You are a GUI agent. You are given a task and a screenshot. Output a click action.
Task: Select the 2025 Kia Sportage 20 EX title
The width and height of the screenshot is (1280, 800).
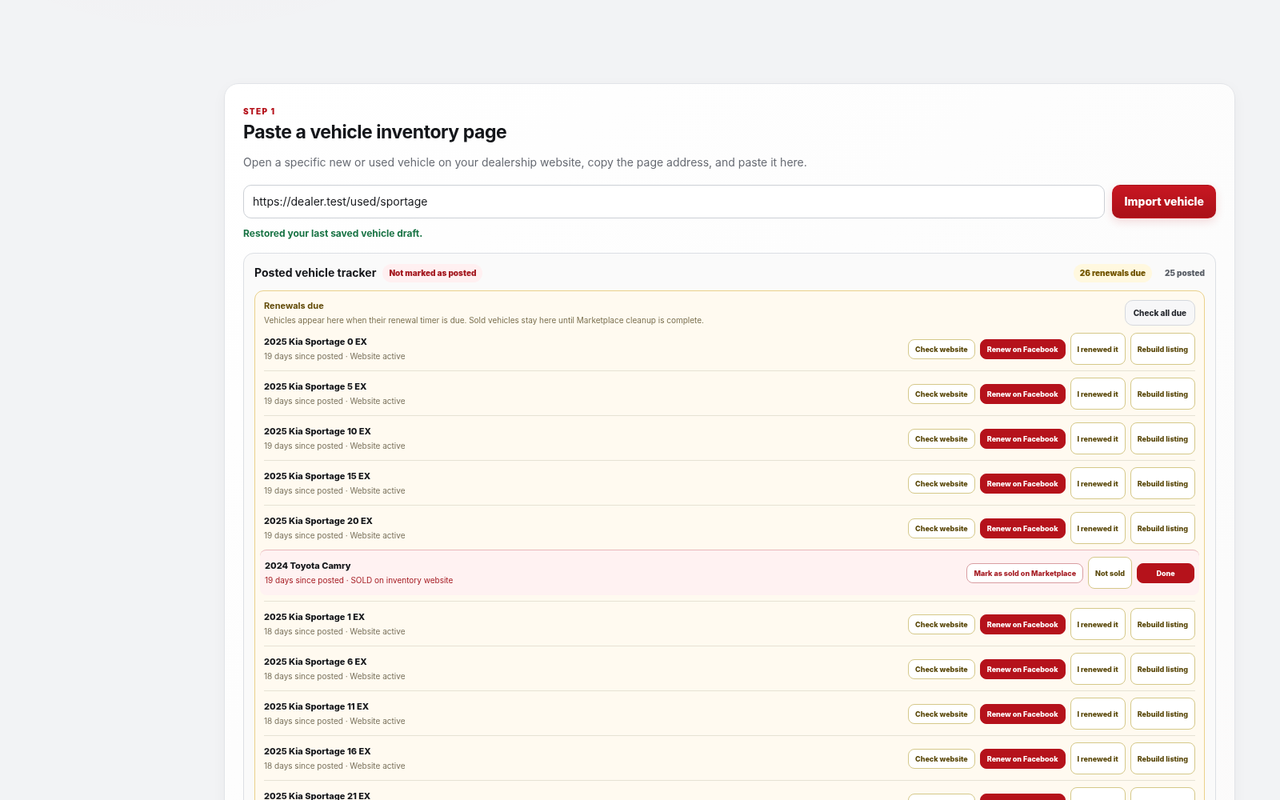[x=318, y=521]
